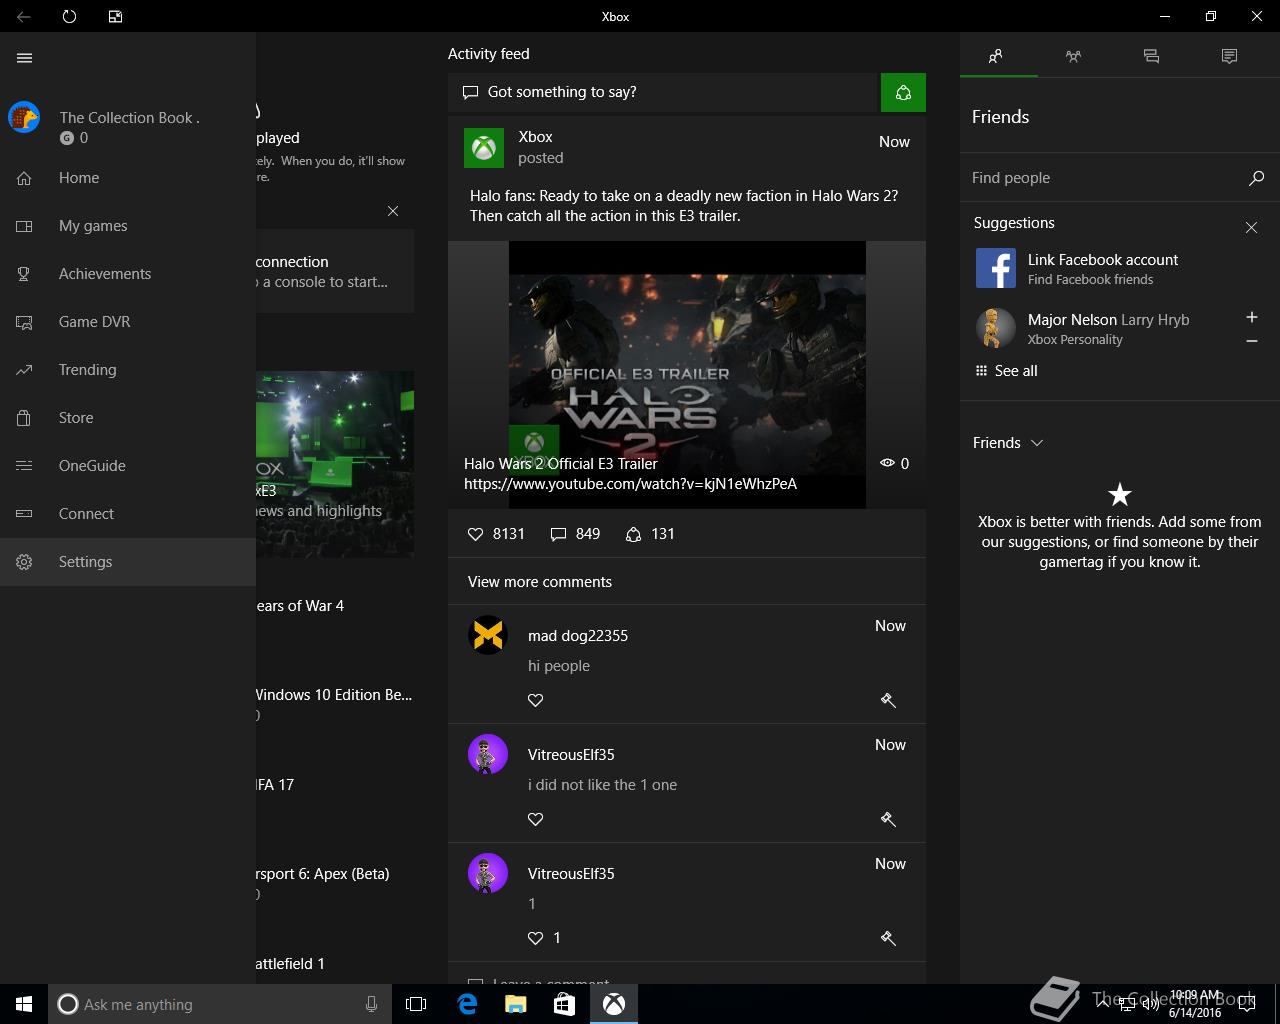Screen dimensions: 1280x1024
Task: Open the Windows Store taskbar icon
Action: (564, 1004)
